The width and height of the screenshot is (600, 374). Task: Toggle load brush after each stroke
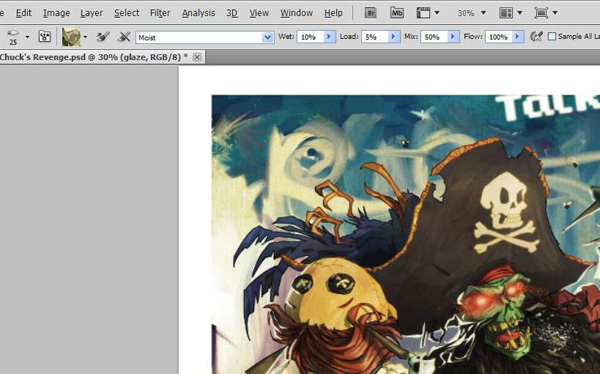tap(103, 37)
